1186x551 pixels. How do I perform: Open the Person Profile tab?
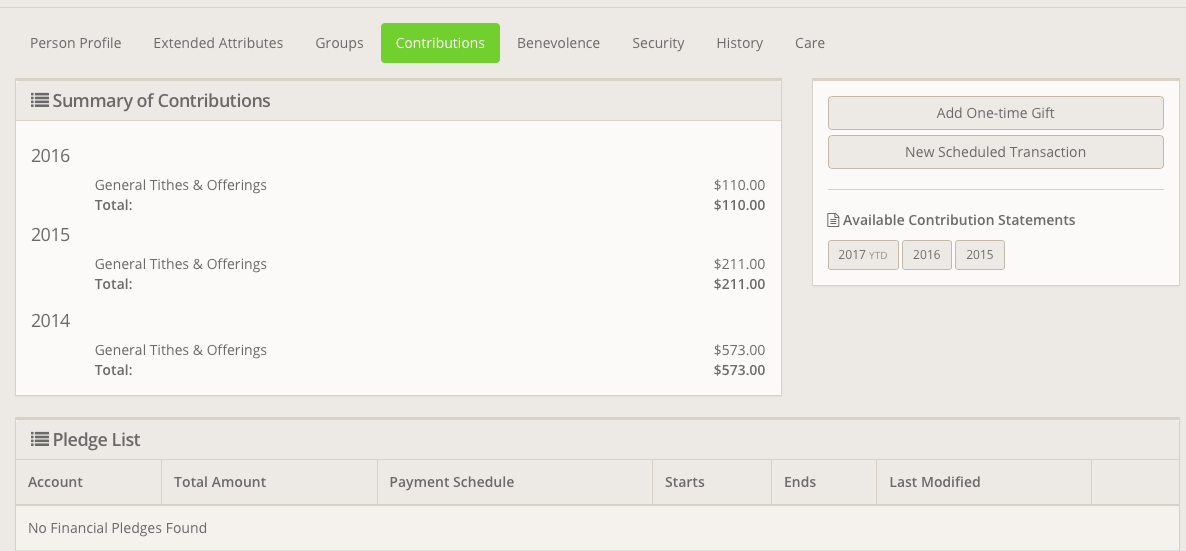coord(76,43)
